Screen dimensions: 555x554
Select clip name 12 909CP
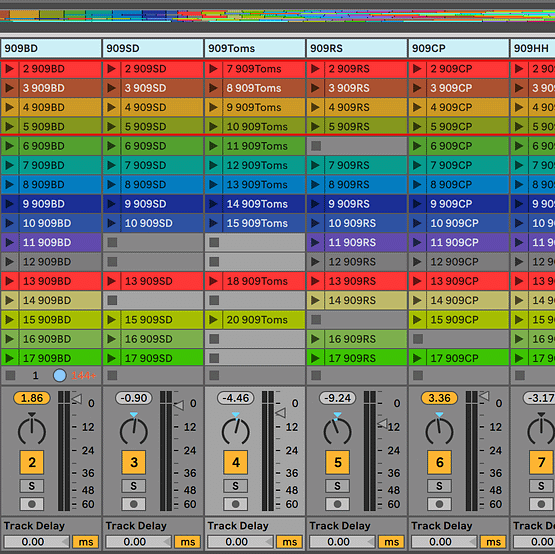coord(454,262)
